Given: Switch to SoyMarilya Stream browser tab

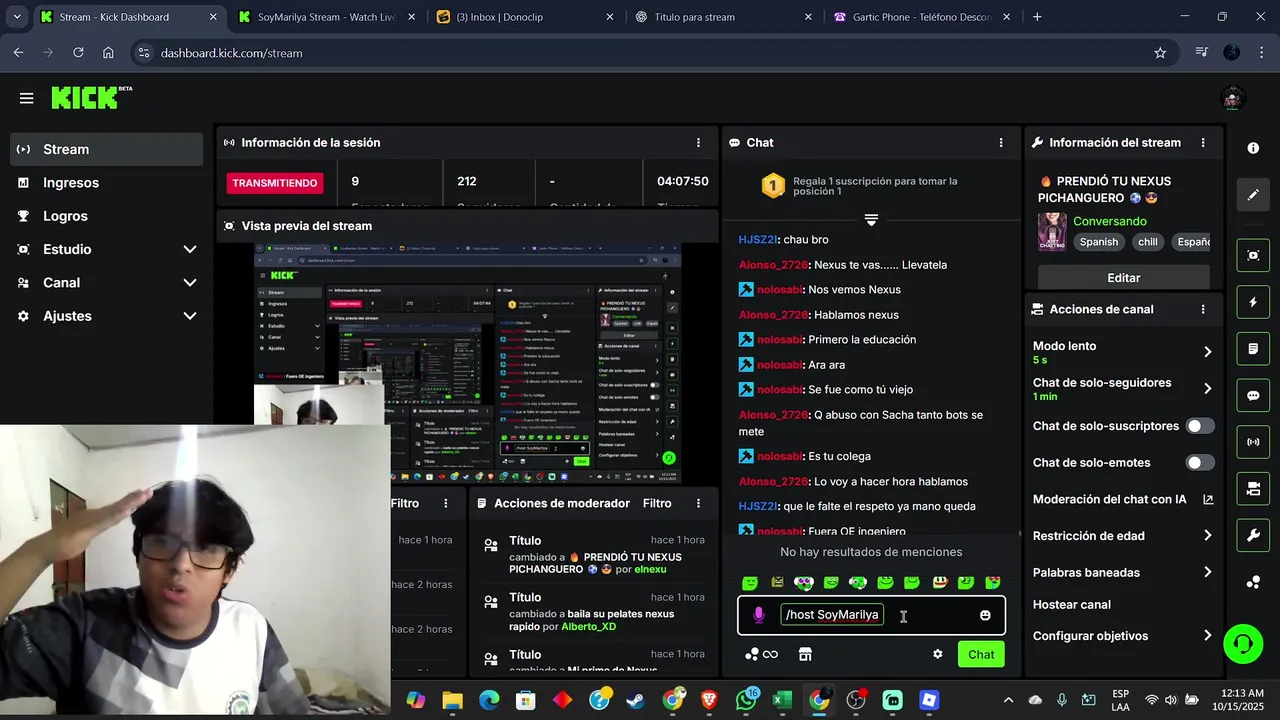Looking at the screenshot, I should [326, 17].
